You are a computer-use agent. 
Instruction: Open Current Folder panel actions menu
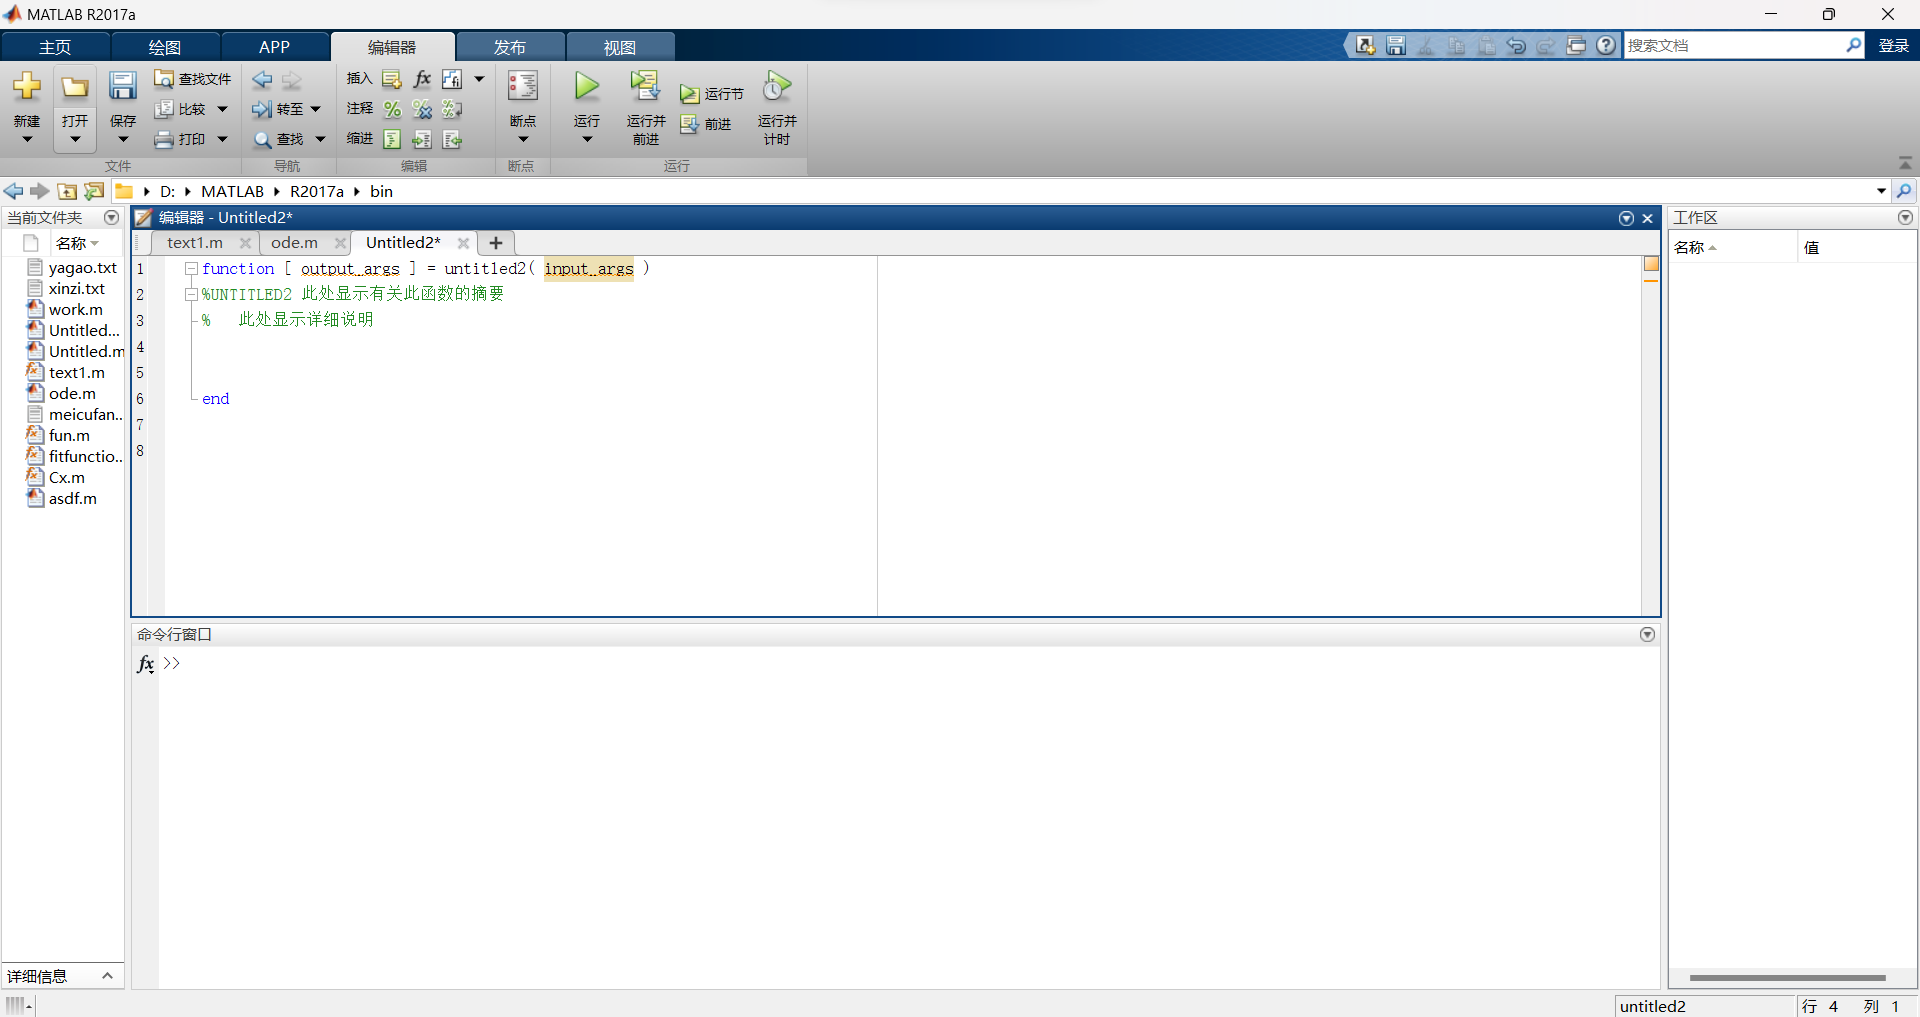pos(111,218)
